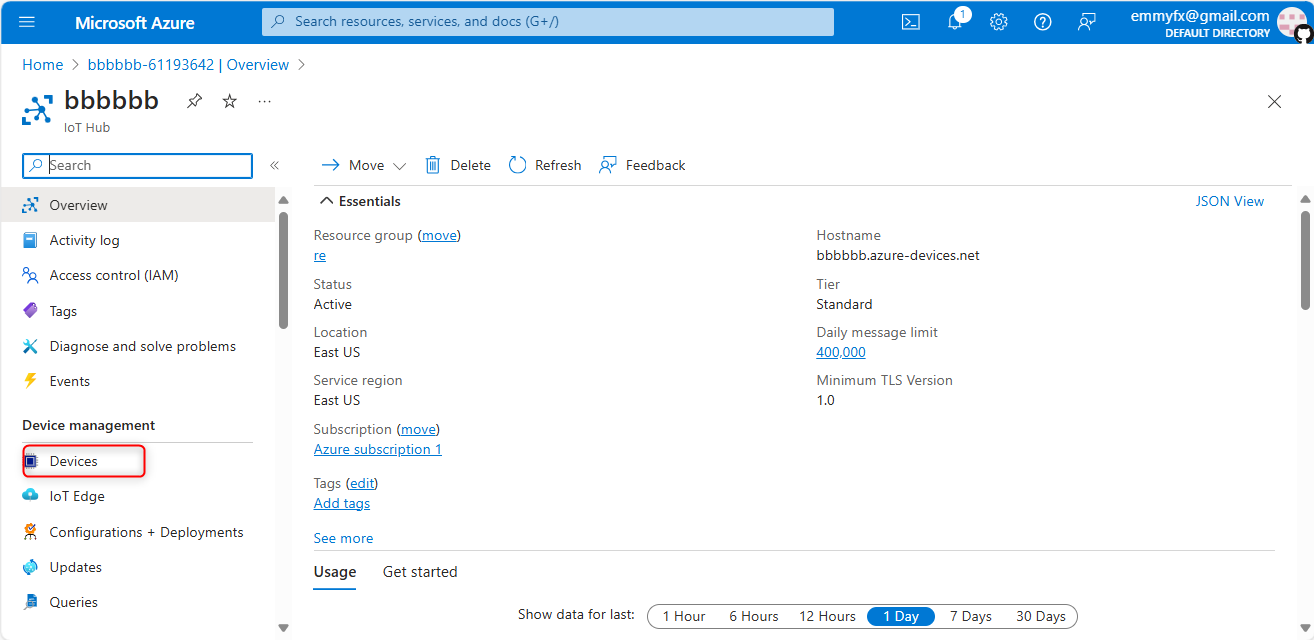
Task: Open the Cloud Shell icon
Action: (x=910, y=22)
